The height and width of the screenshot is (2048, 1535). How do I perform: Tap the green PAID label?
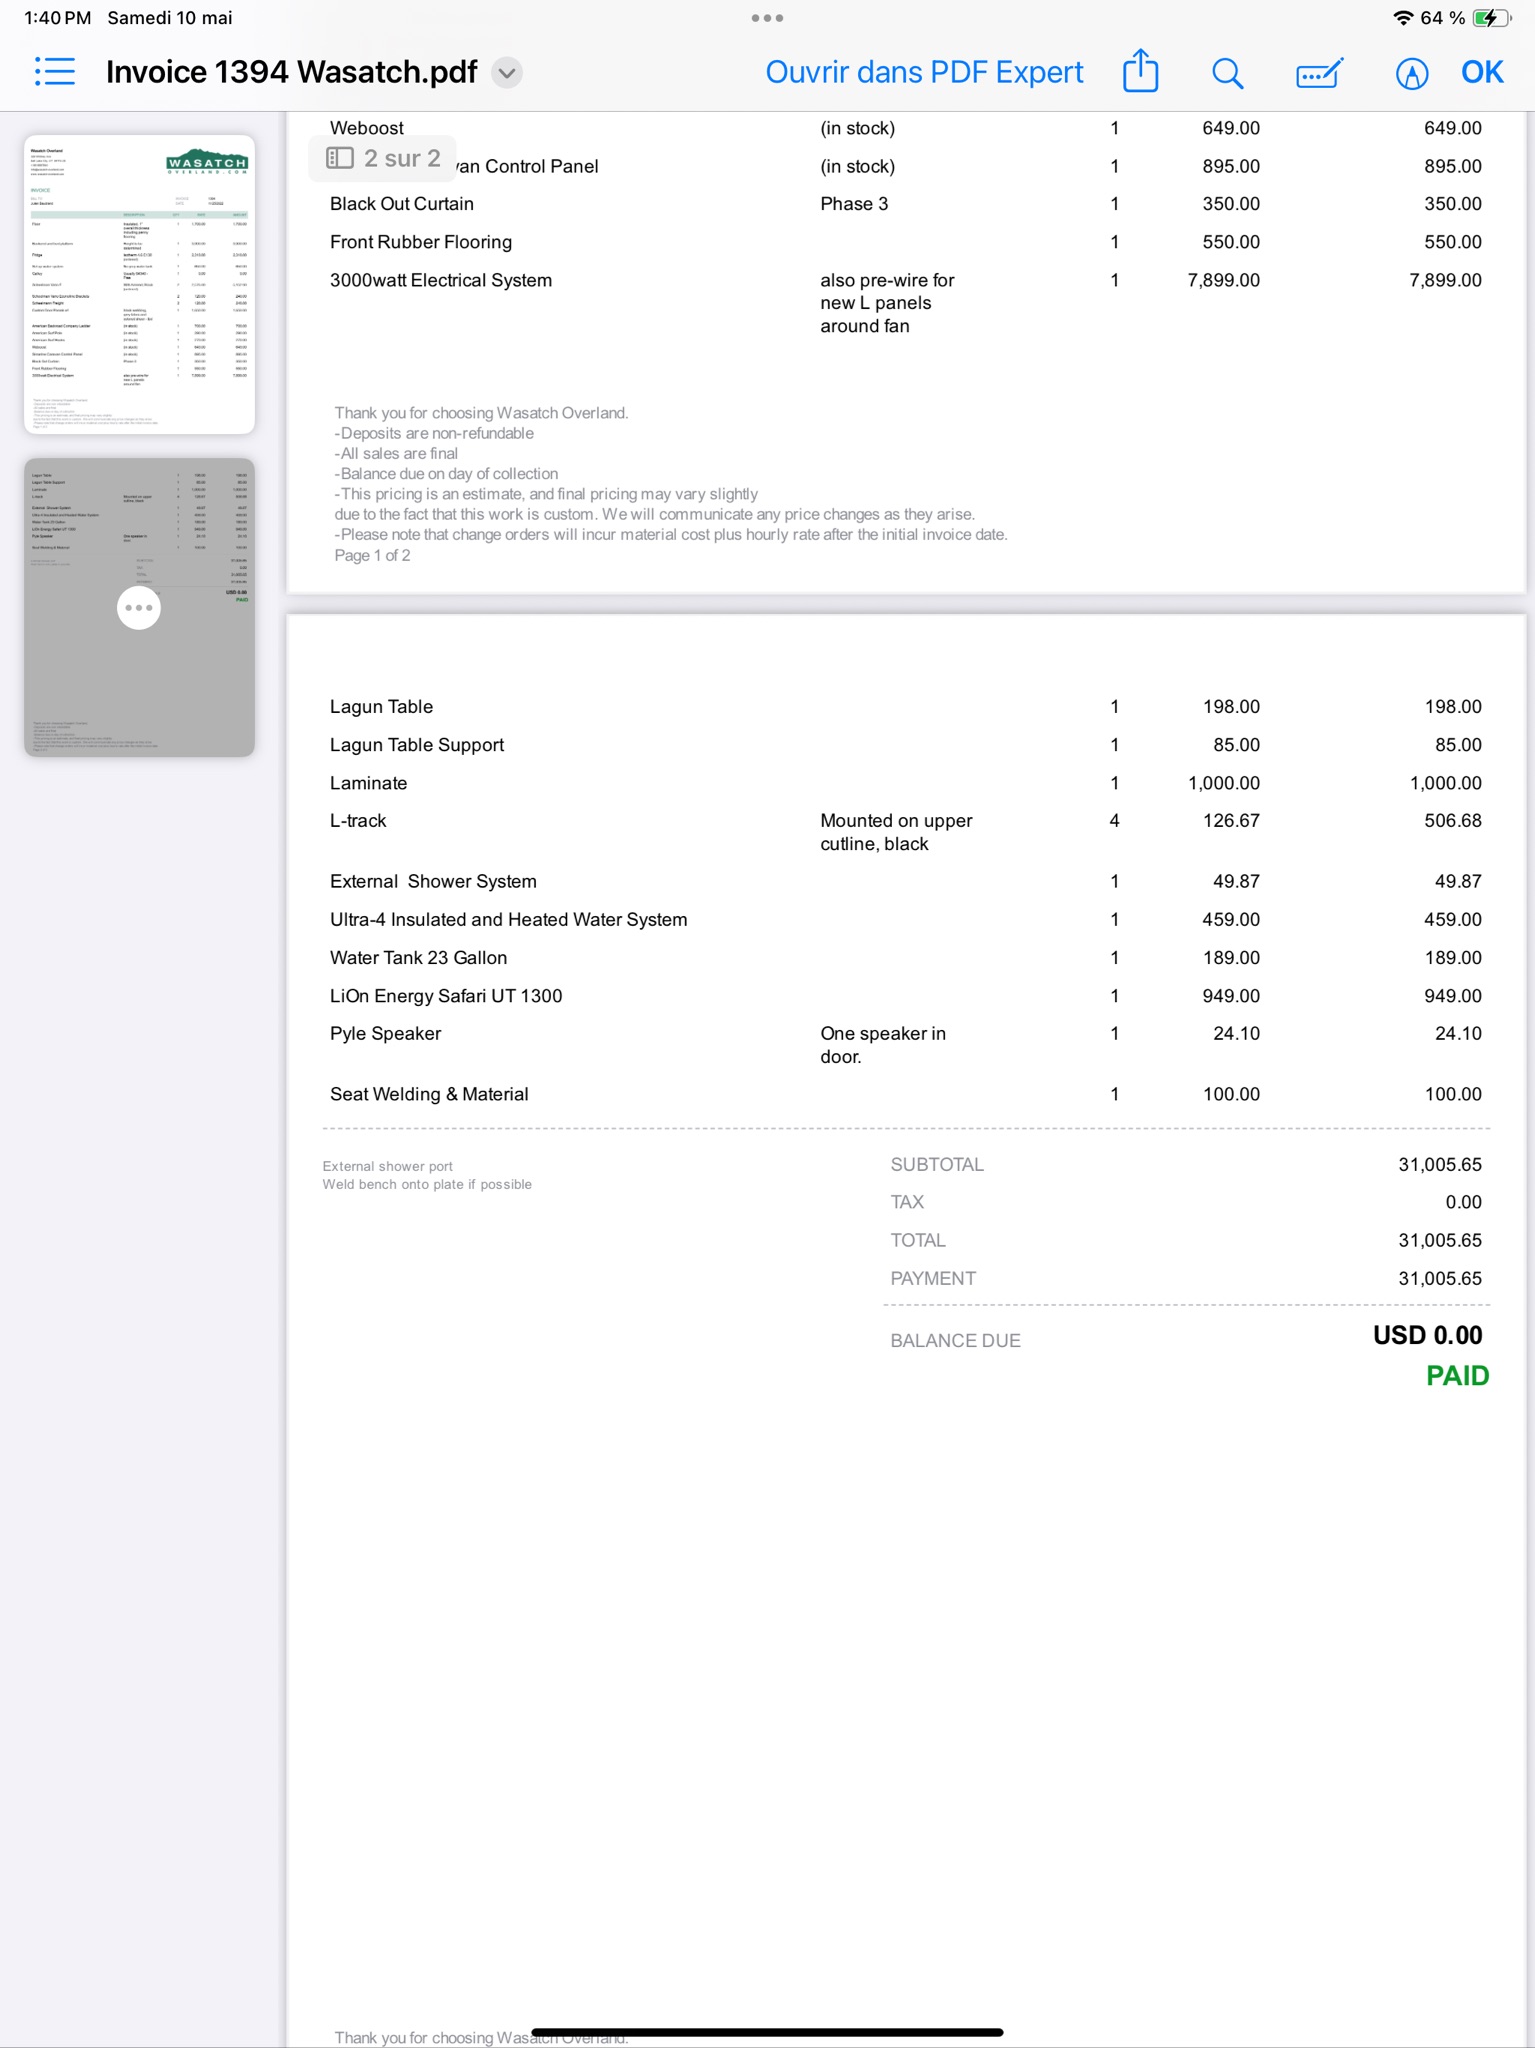[x=1456, y=1376]
